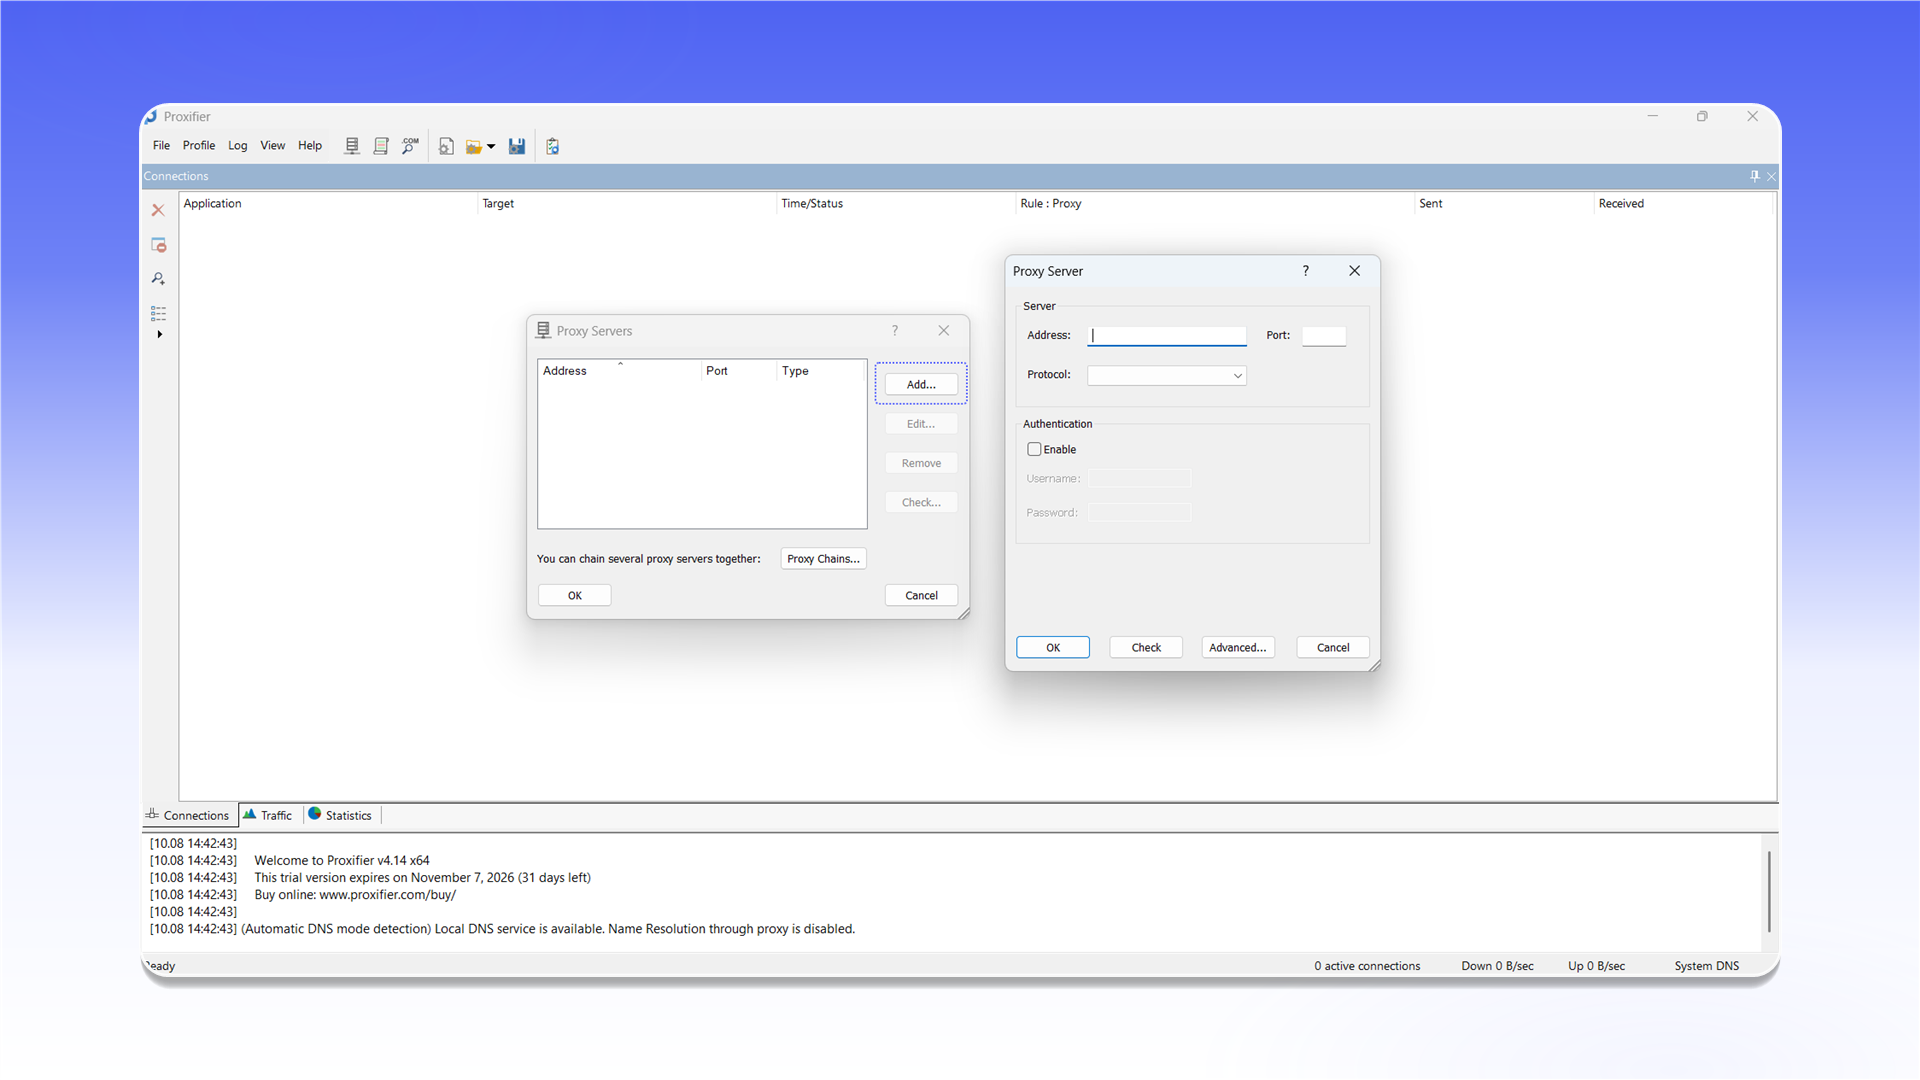Click the pin icon on the Connections panel header
Image resolution: width=1920 pixels, height=1080 pixels.
pos(1755,176)
